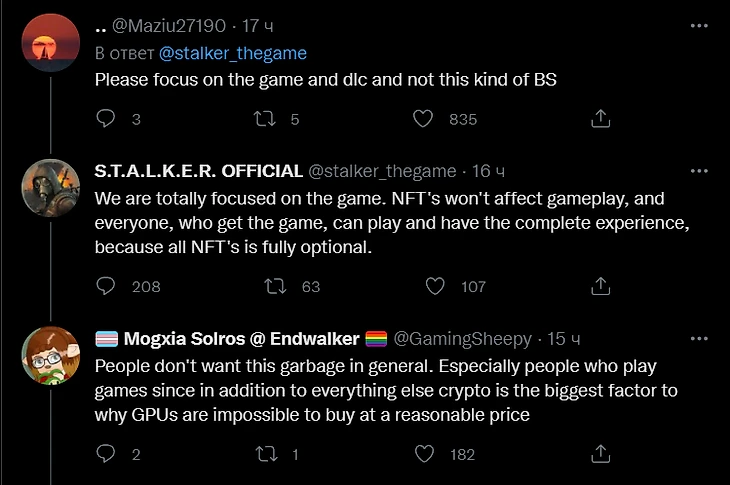Like the S.T.A.L.K.E.R. OFFICIAL tweet
The width and height of the screenshot is (730, 485).
pos(435,286)
